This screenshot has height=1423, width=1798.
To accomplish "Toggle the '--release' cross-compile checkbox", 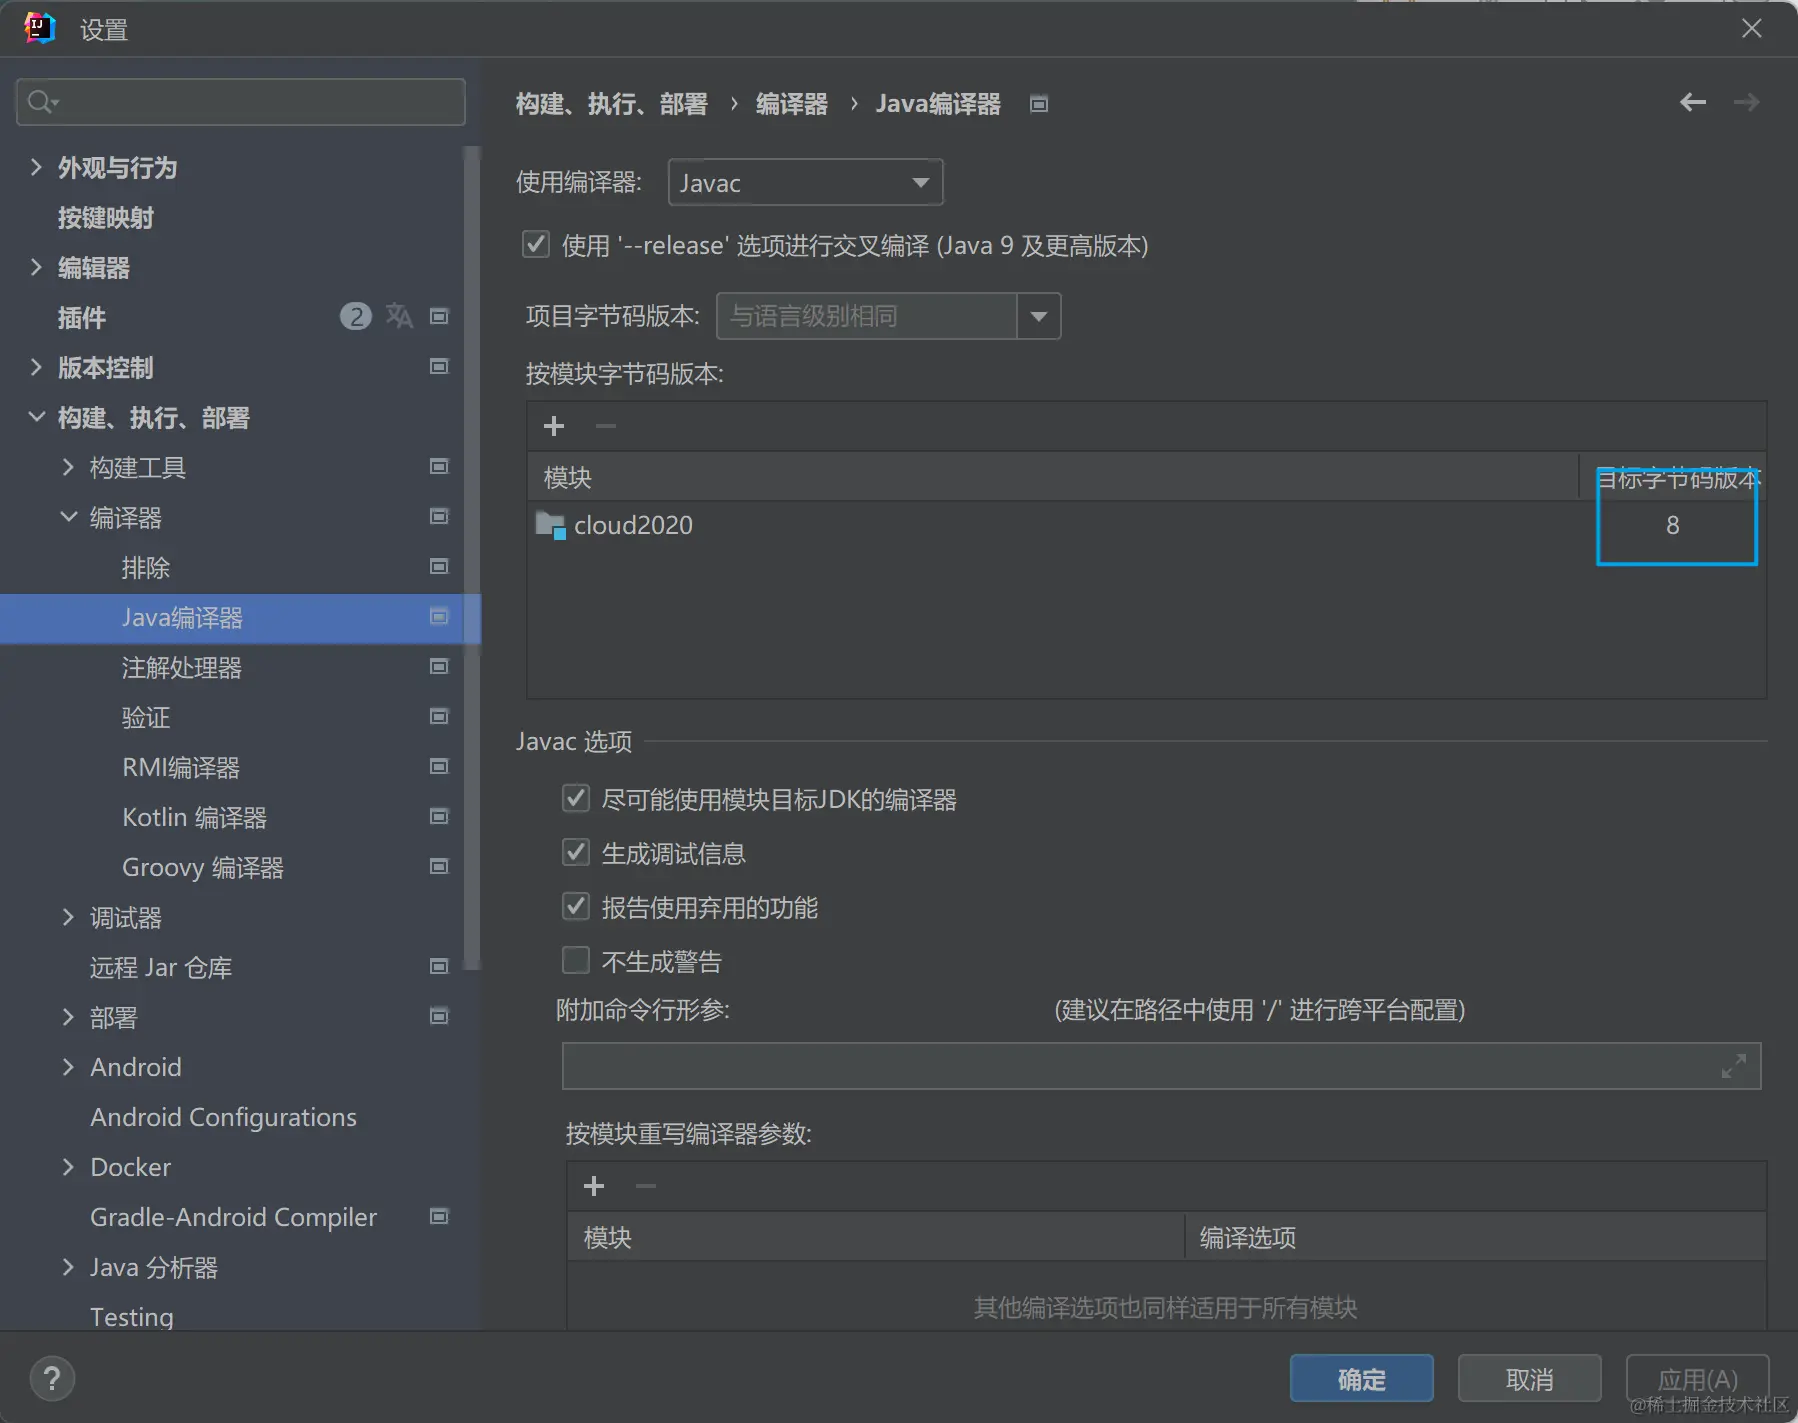I will coord(536,245).
